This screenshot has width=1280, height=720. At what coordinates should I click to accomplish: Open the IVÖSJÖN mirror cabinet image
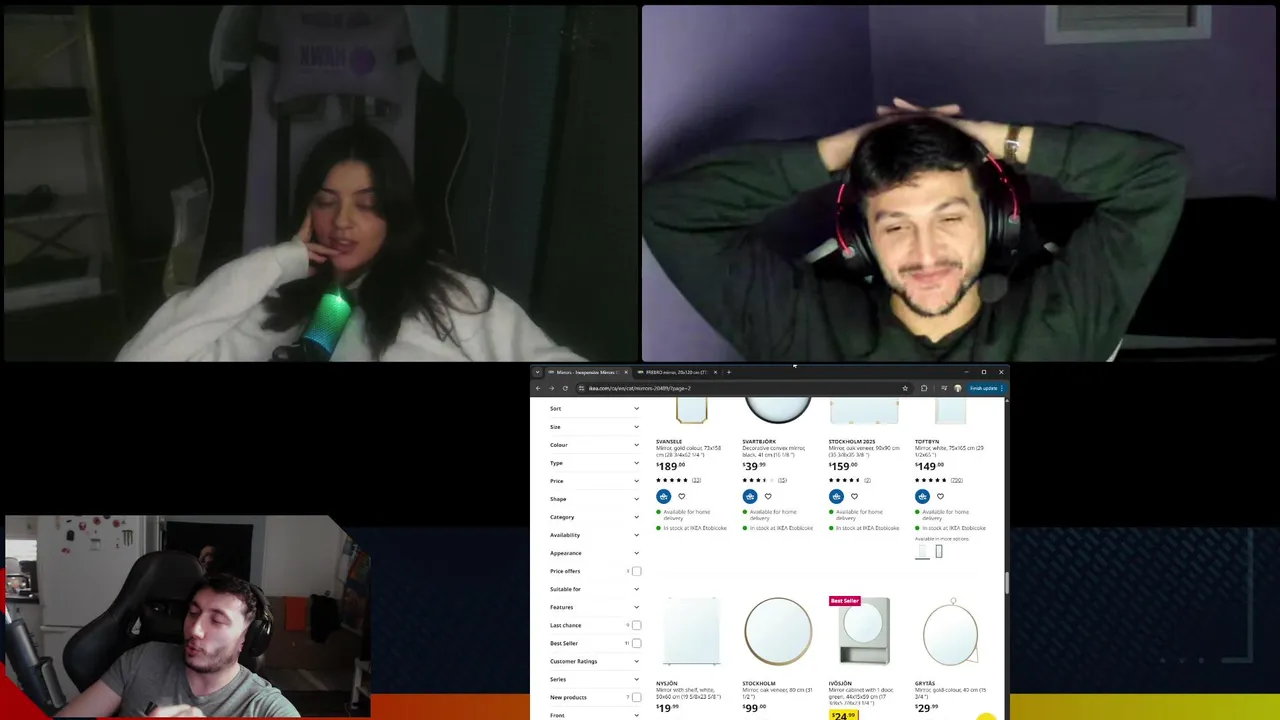pos(863,632)
